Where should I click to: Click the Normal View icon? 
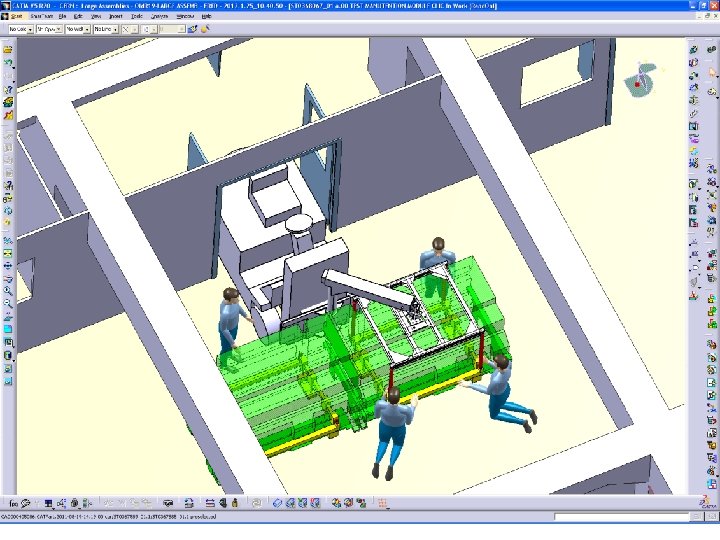[x=8, y=316]
